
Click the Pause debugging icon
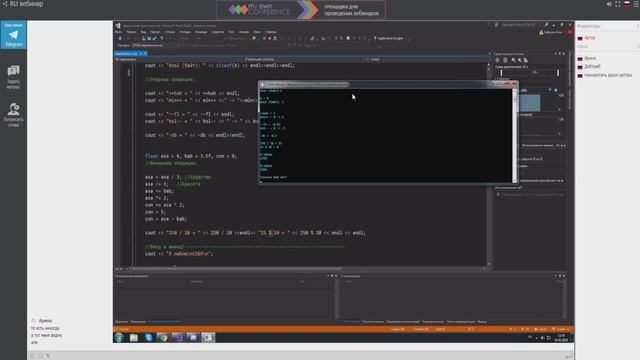tap(264, 38)
